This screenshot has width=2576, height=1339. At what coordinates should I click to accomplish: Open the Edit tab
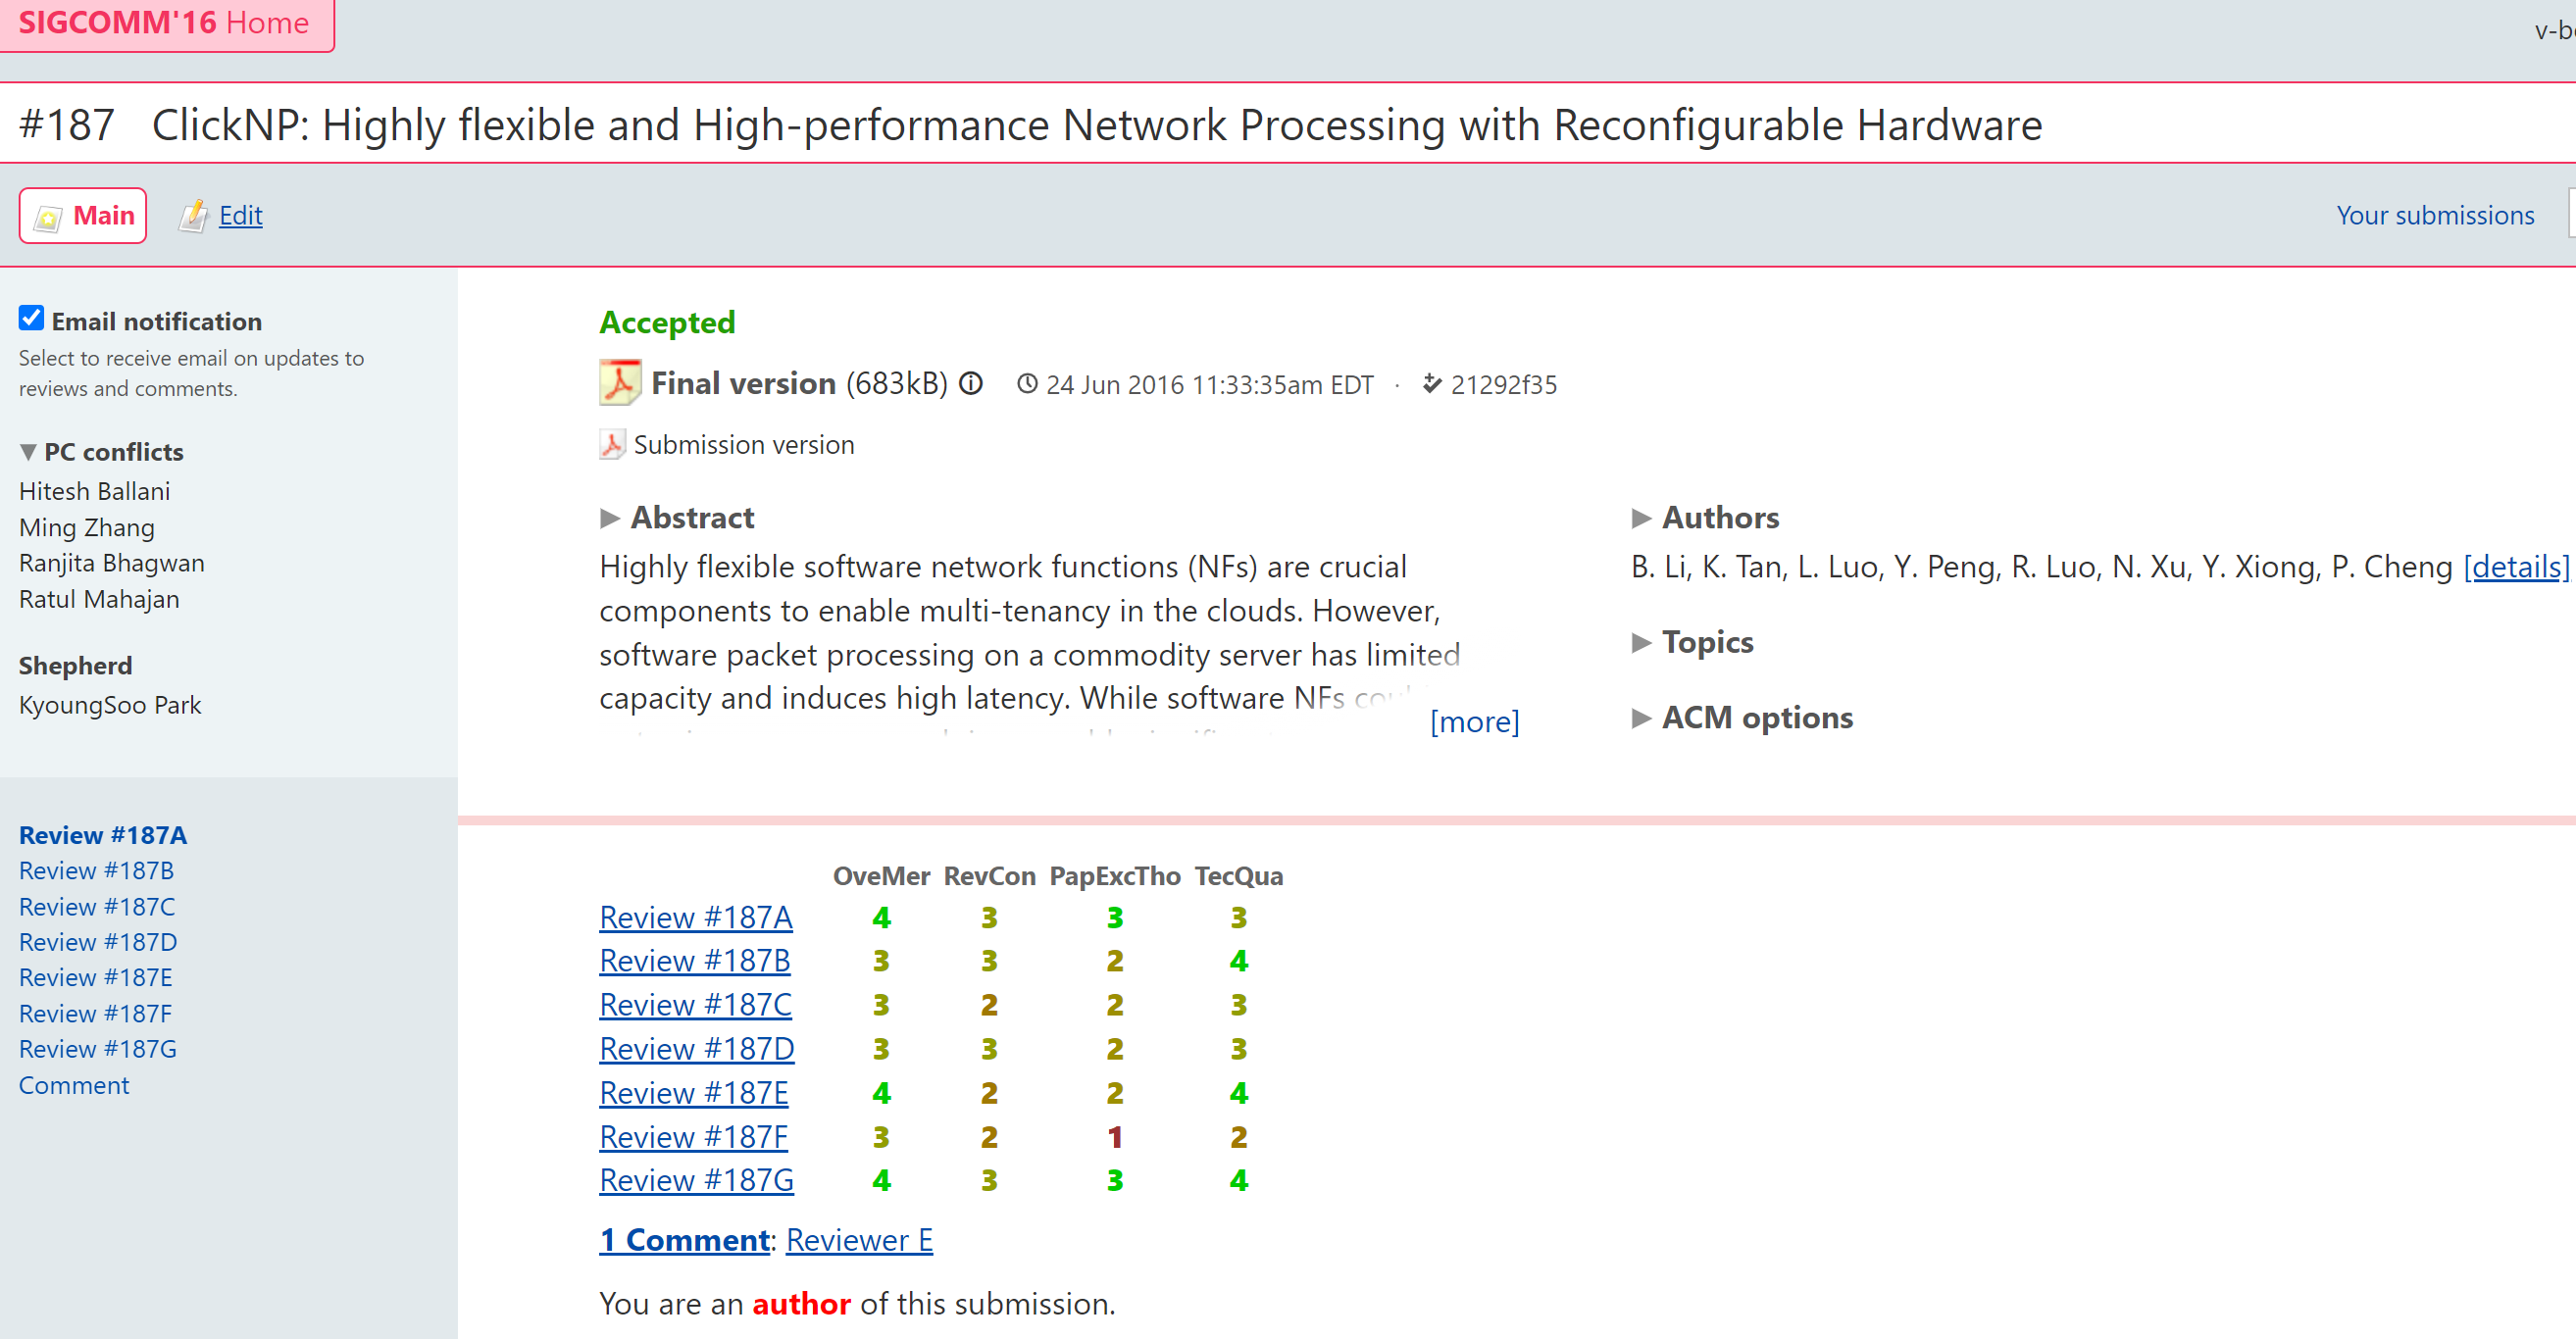click(240, 215)
